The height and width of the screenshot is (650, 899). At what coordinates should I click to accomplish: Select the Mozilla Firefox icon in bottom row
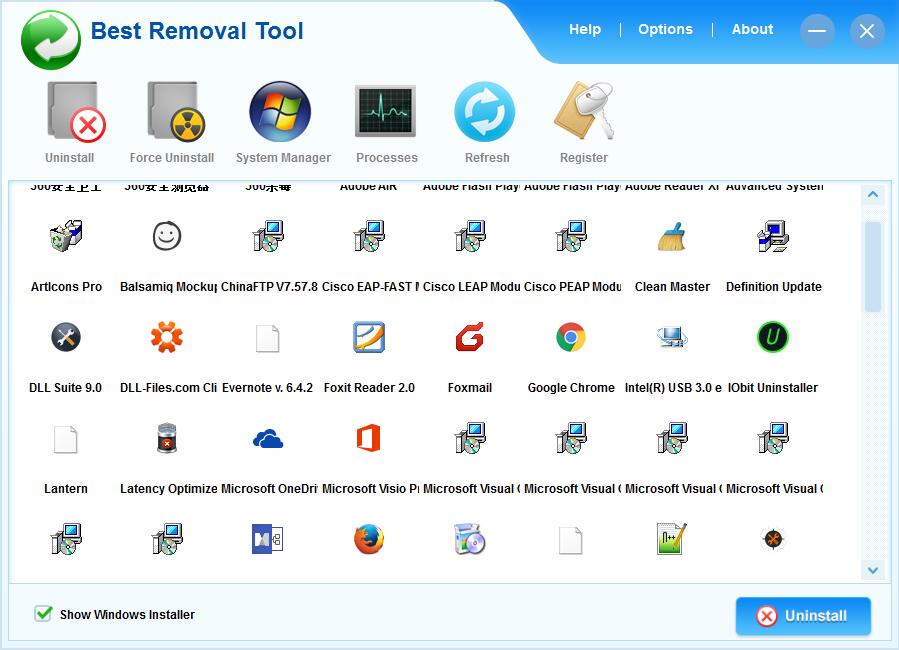(x=369, y=539)
